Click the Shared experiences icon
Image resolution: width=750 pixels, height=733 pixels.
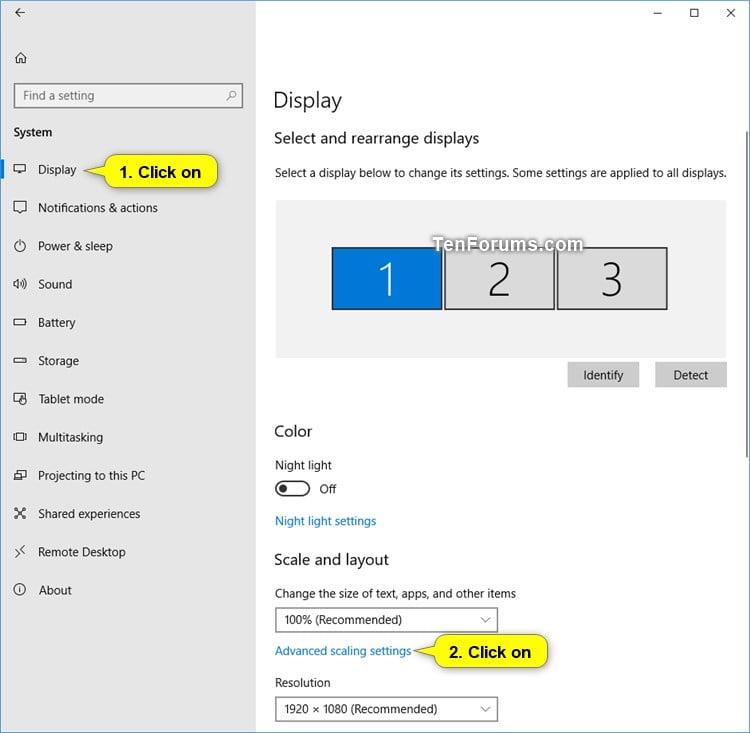pyautogui.click(x=20, y=513)
